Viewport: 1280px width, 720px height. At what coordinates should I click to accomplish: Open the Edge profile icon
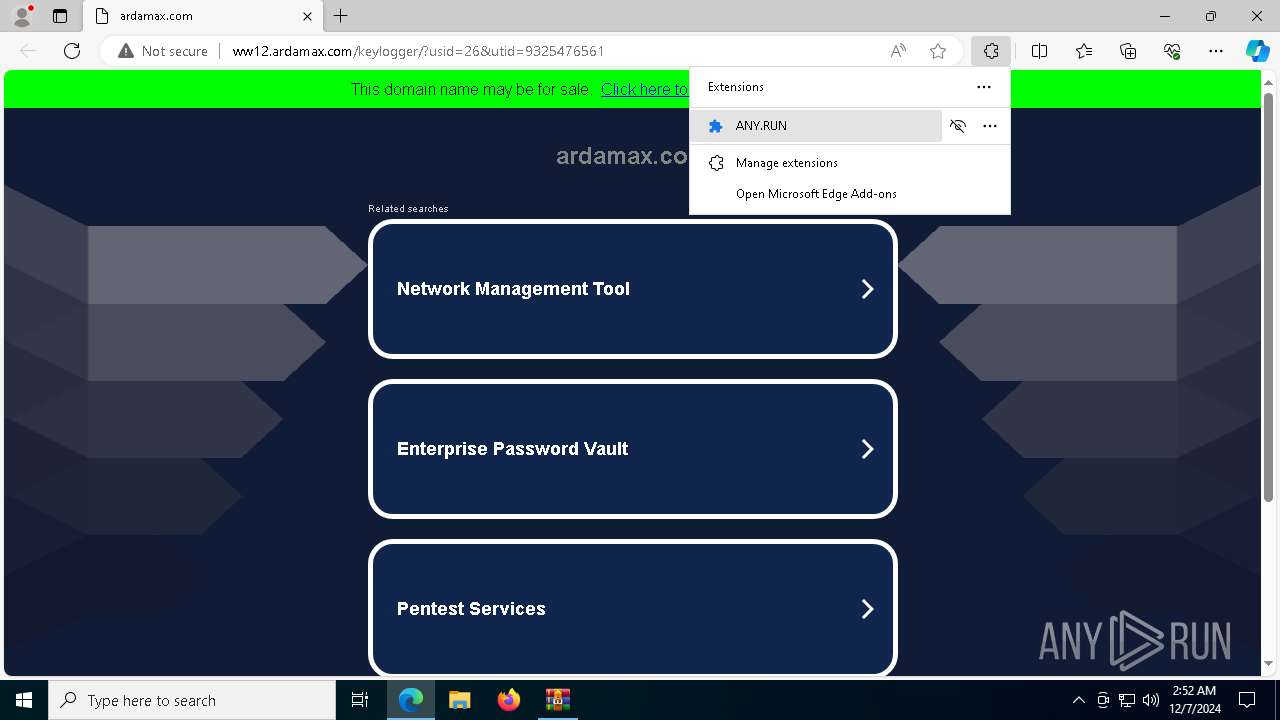22,16
